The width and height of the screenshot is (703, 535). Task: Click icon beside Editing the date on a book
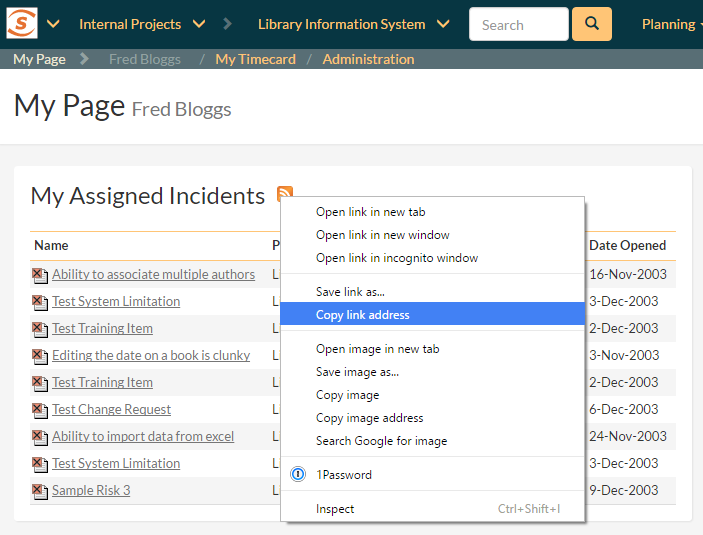coord(39,355)
